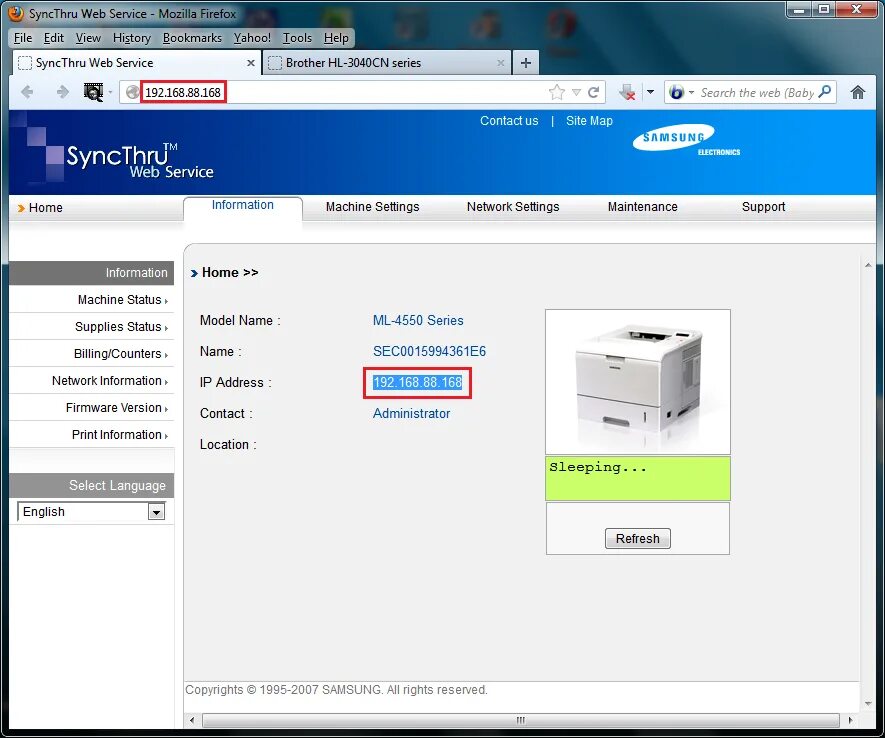Click the SyncThru Web Service logo

coord(139,161)
